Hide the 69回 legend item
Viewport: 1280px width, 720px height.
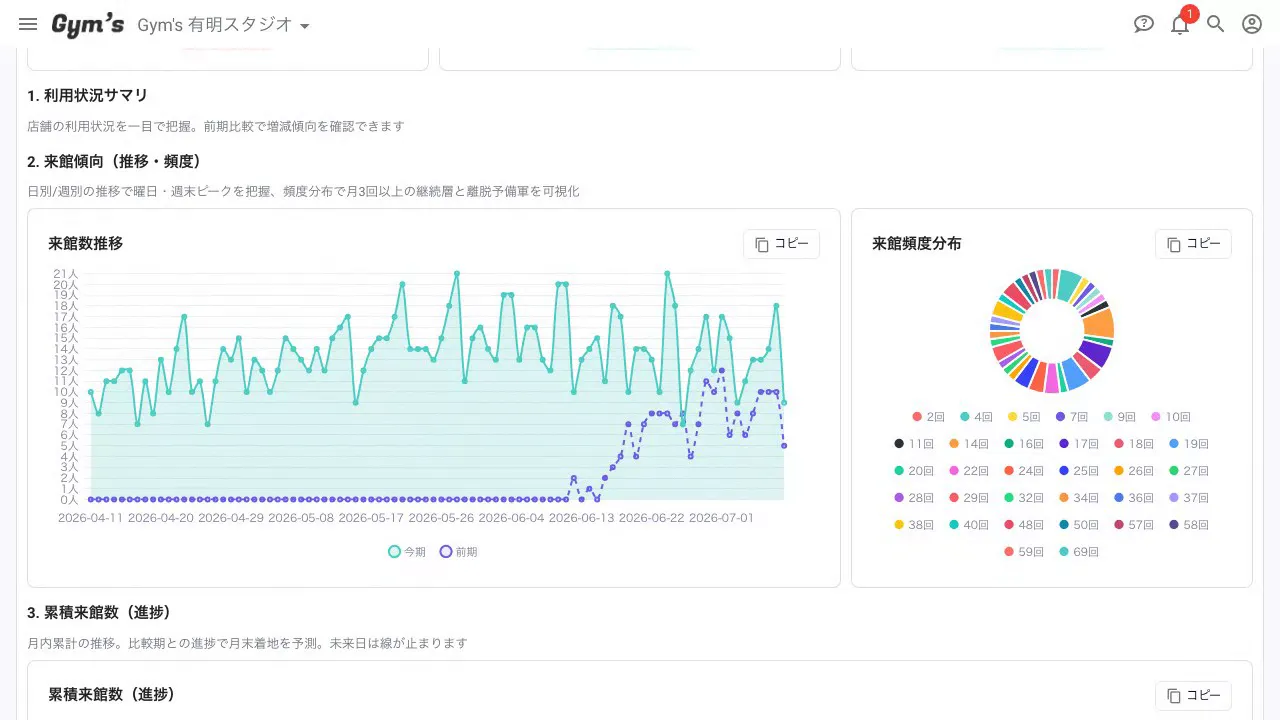(1079, 552)
